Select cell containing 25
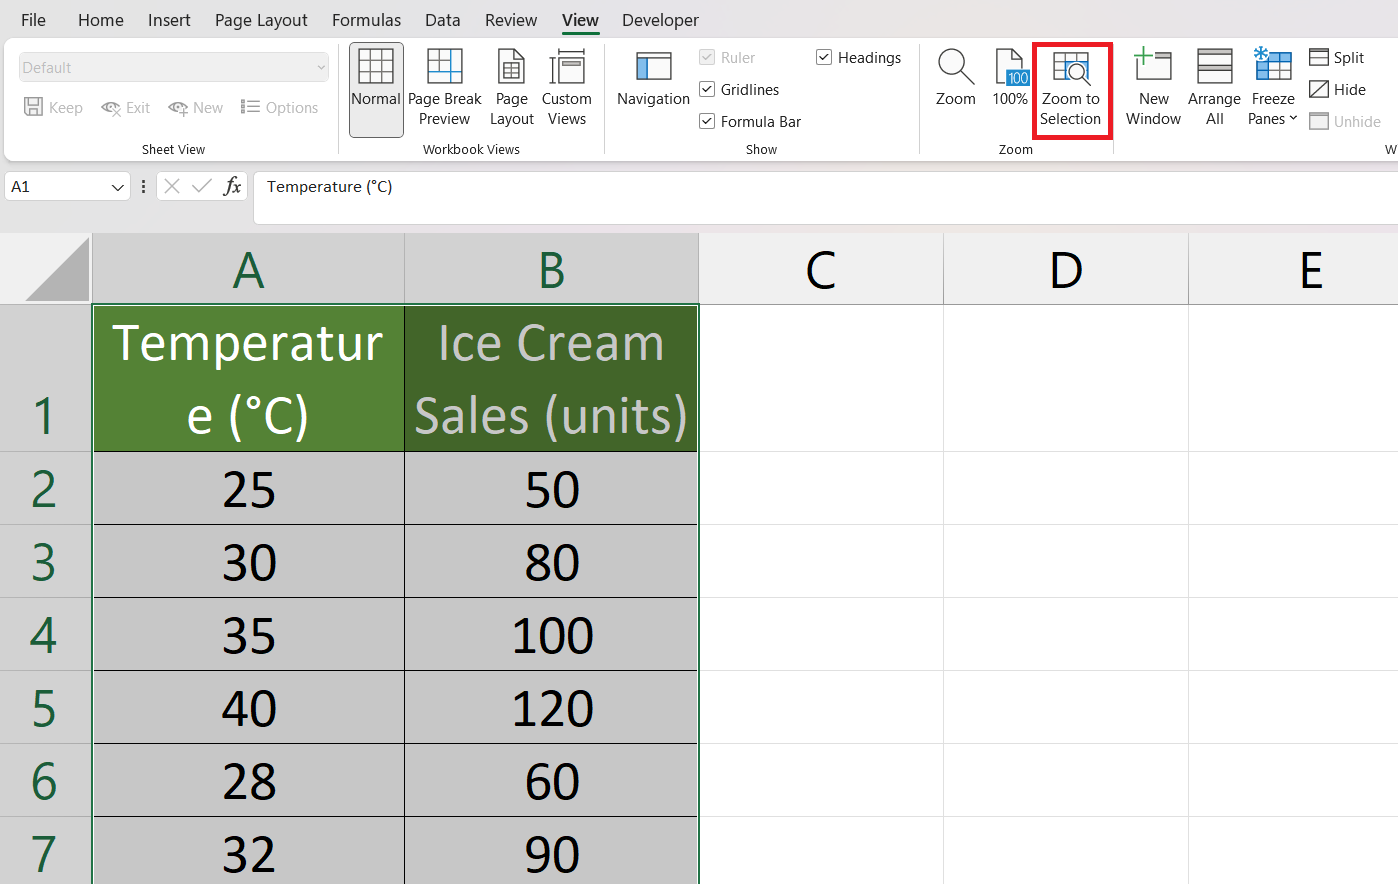Image resolution: width=1398 pixels, height=884 pixels. [x=249, y=488]
